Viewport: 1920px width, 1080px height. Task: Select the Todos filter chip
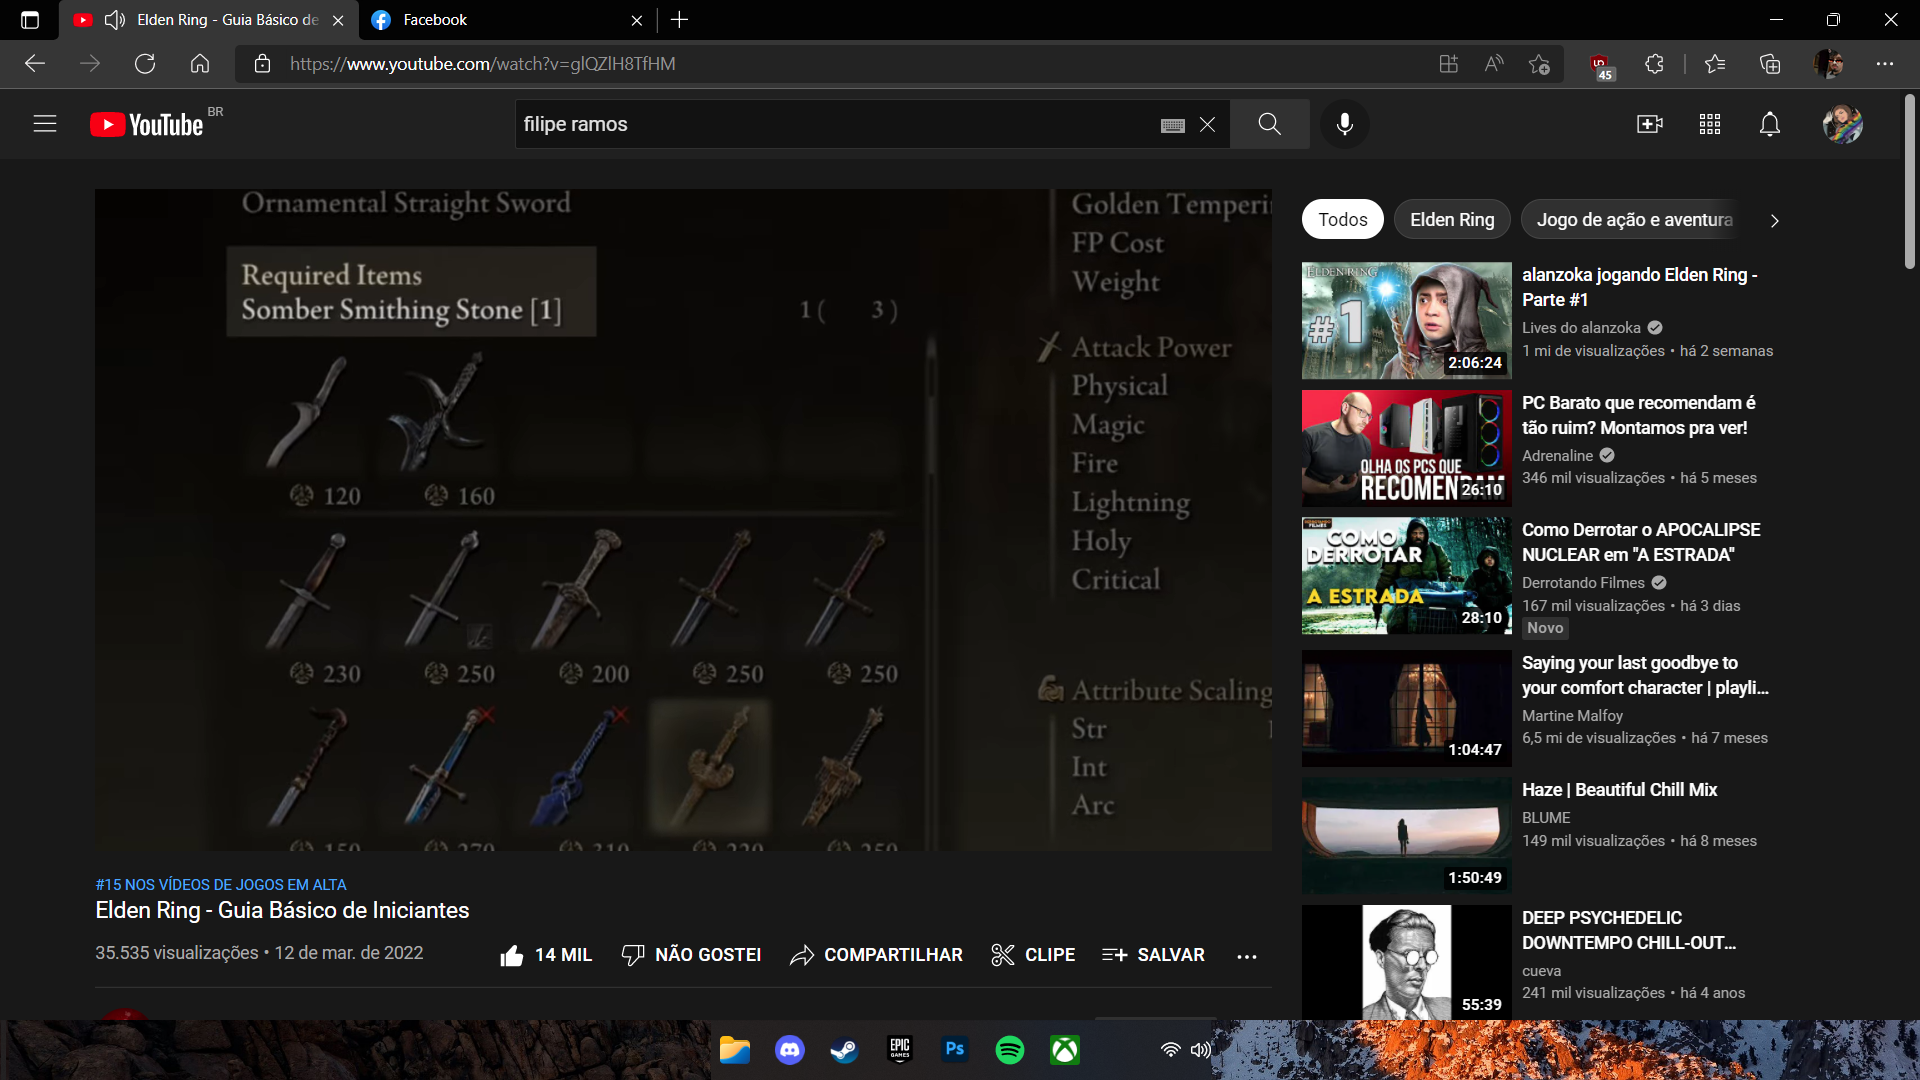tap(1342, 220)
